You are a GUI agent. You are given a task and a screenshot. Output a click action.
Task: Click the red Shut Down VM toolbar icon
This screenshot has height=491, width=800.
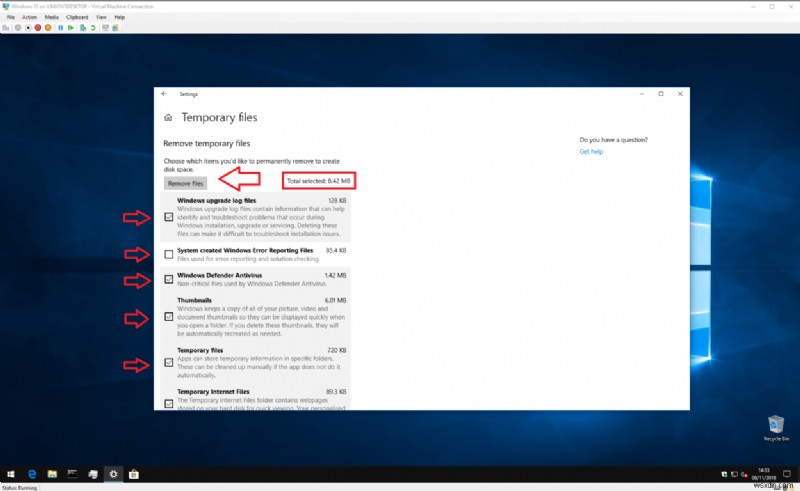pyautogui.click(x=38, y=28)
